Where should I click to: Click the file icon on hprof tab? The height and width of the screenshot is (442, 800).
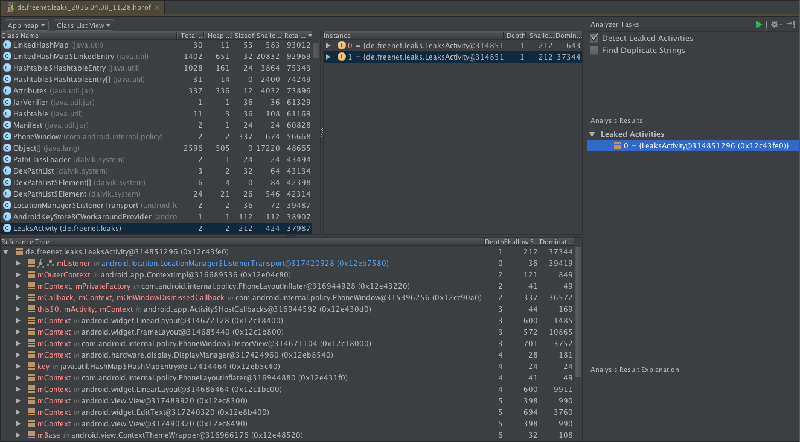pos(8,6)
